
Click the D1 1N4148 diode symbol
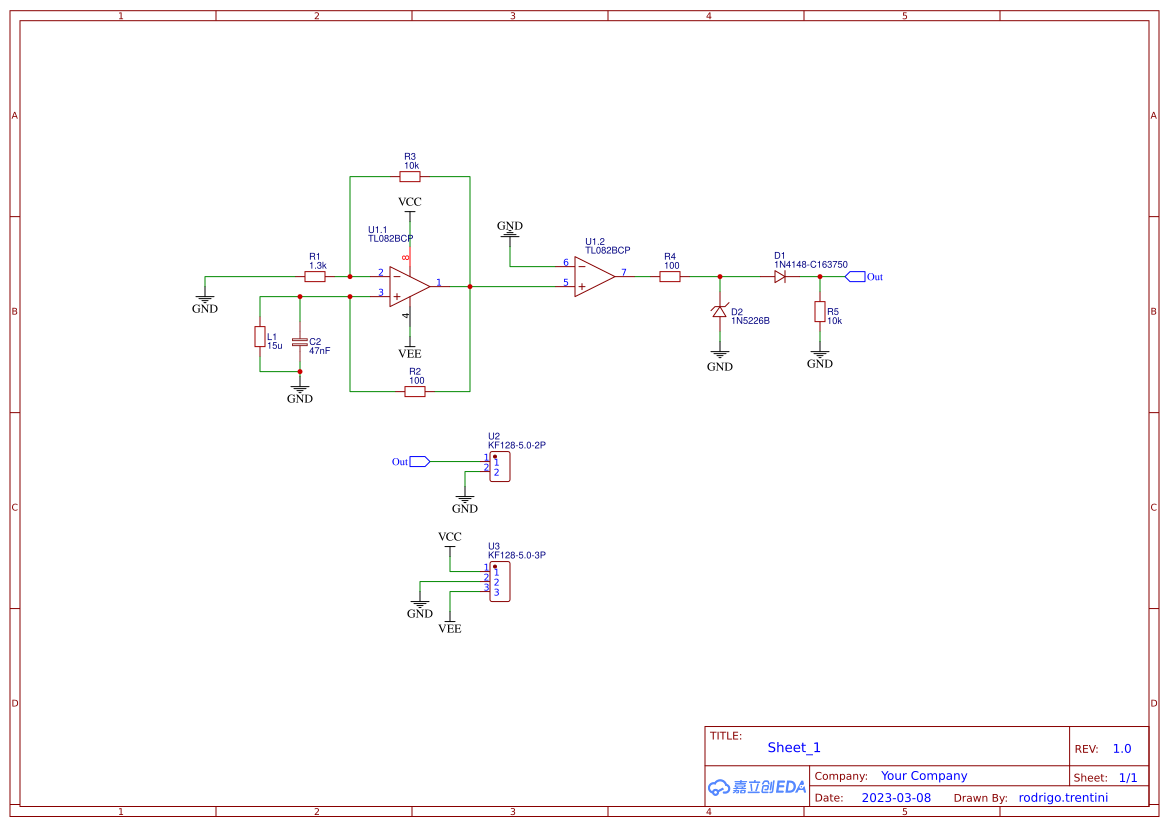pyautogui.click(x=780, y=277)
